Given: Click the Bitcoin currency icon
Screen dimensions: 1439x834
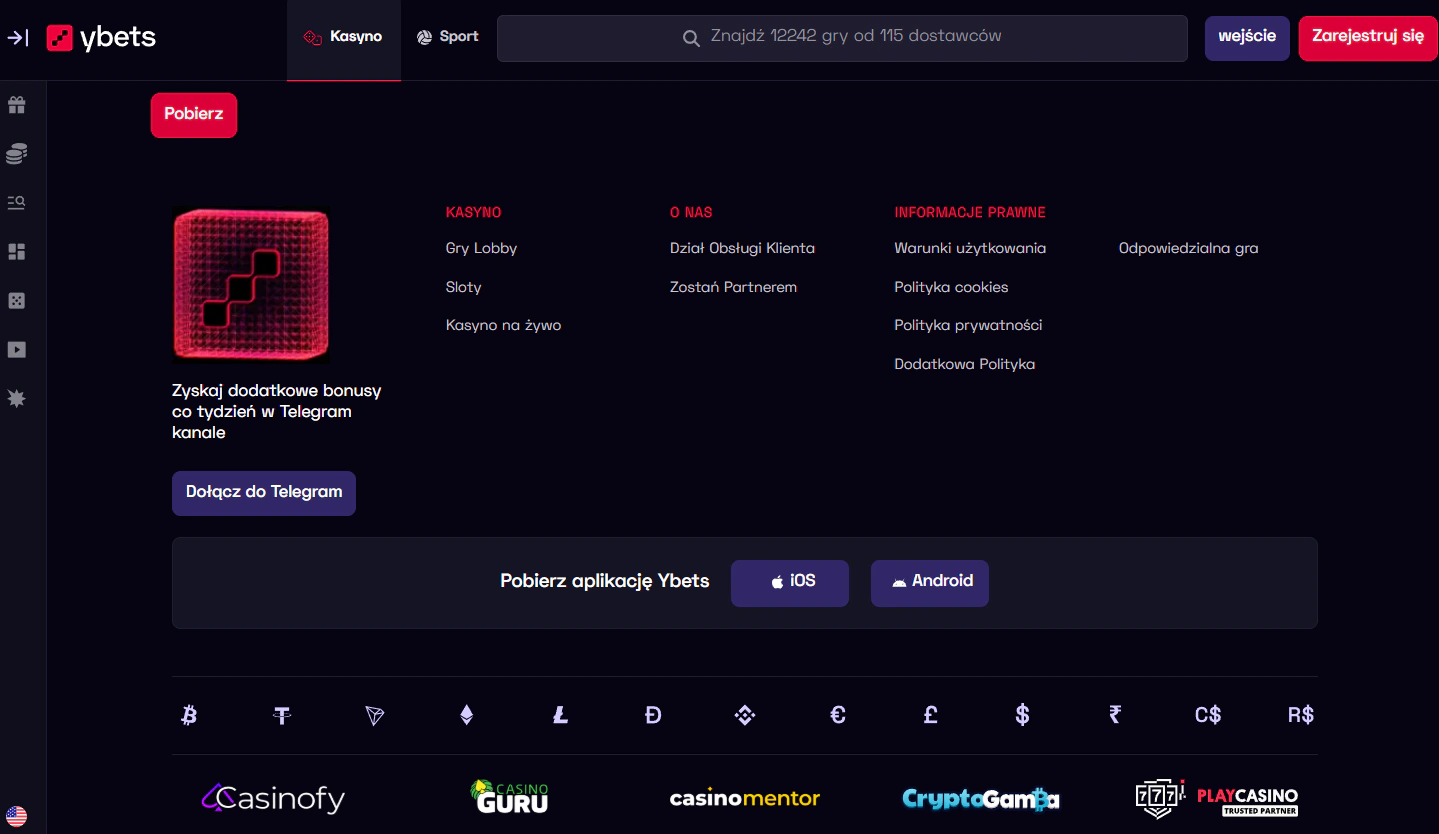Looking at the screenshot, I should tap(189, 715).
